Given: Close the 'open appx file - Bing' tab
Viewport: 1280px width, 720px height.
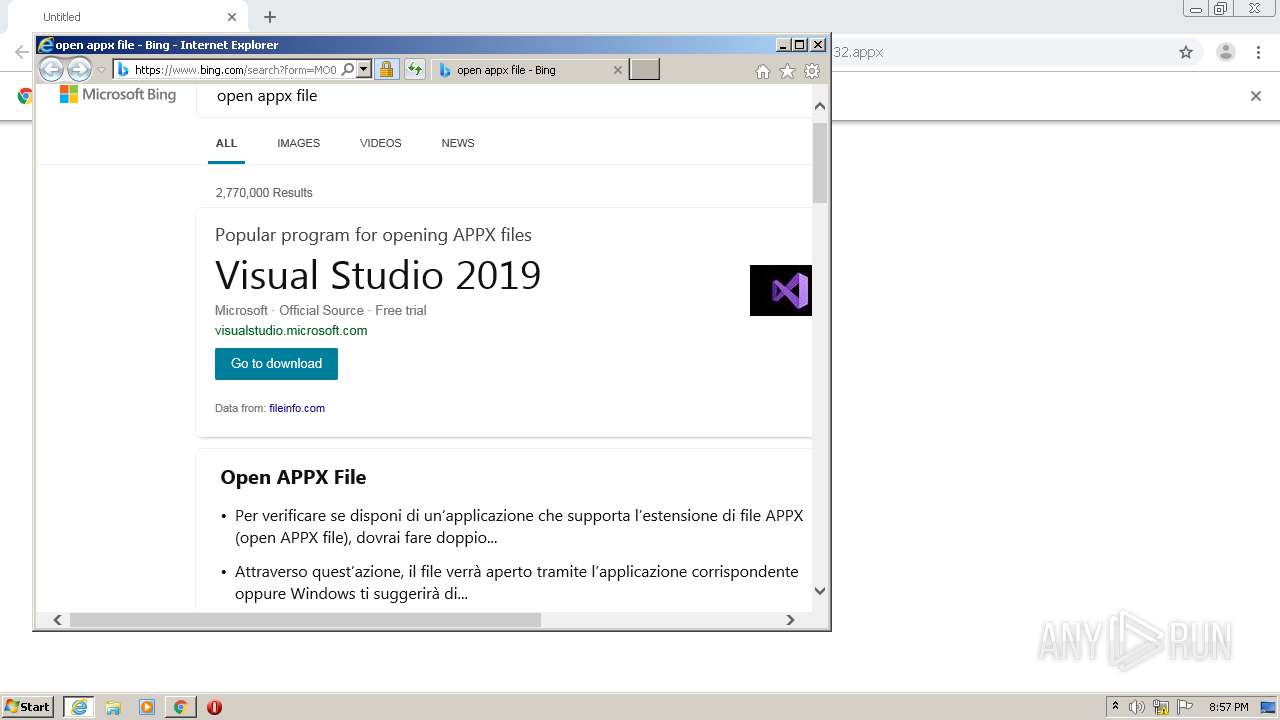Looking at the screenshot, I should [x=618, y=70].
